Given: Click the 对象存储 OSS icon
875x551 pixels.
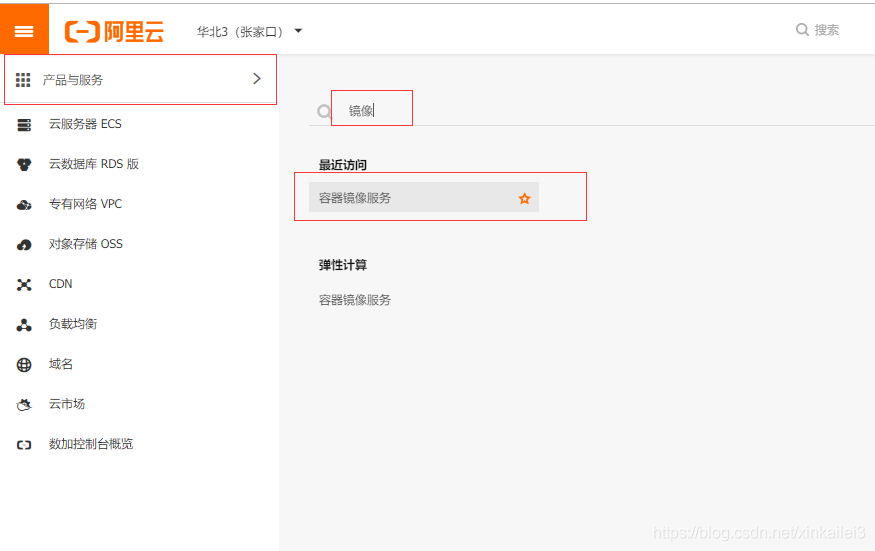Looking at the screenshot, I should pyautogui.click(x=24, y=245).
